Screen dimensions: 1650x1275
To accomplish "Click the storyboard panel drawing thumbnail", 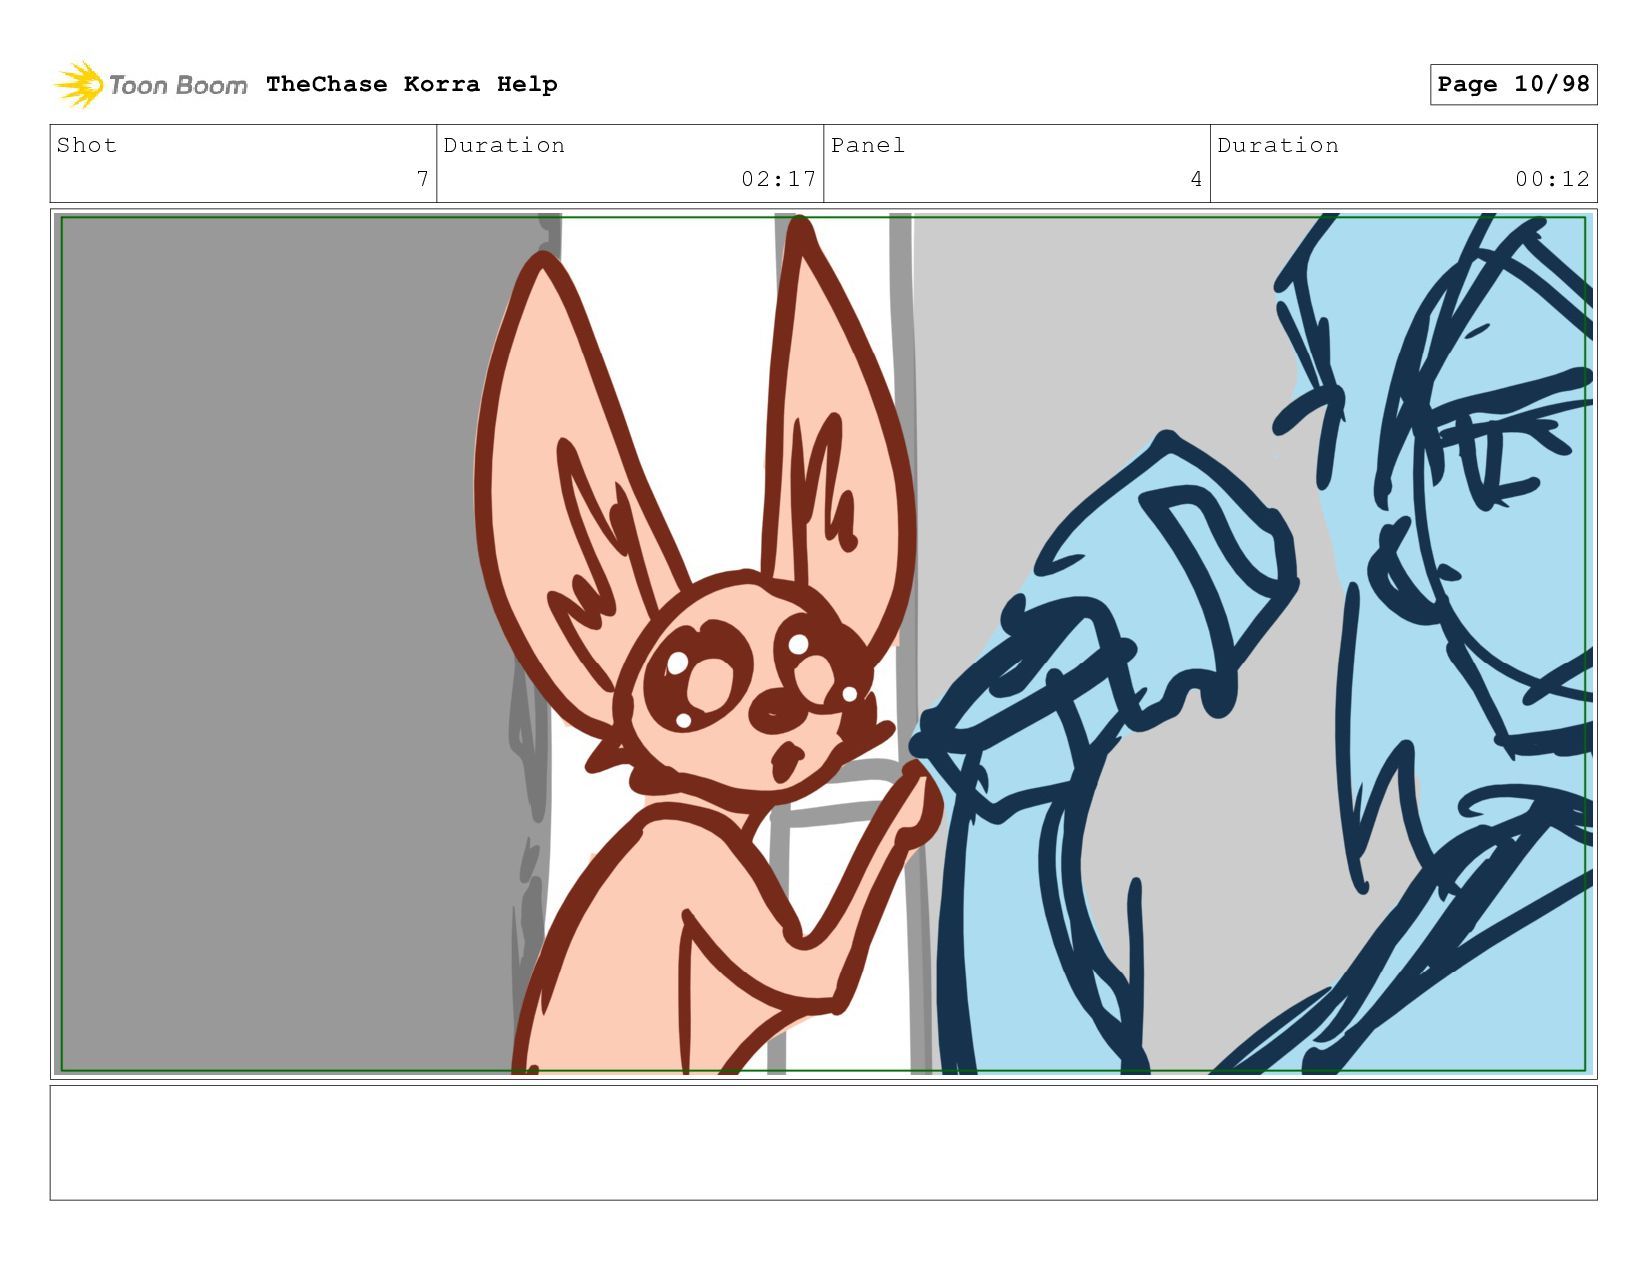I will point(823,643).
